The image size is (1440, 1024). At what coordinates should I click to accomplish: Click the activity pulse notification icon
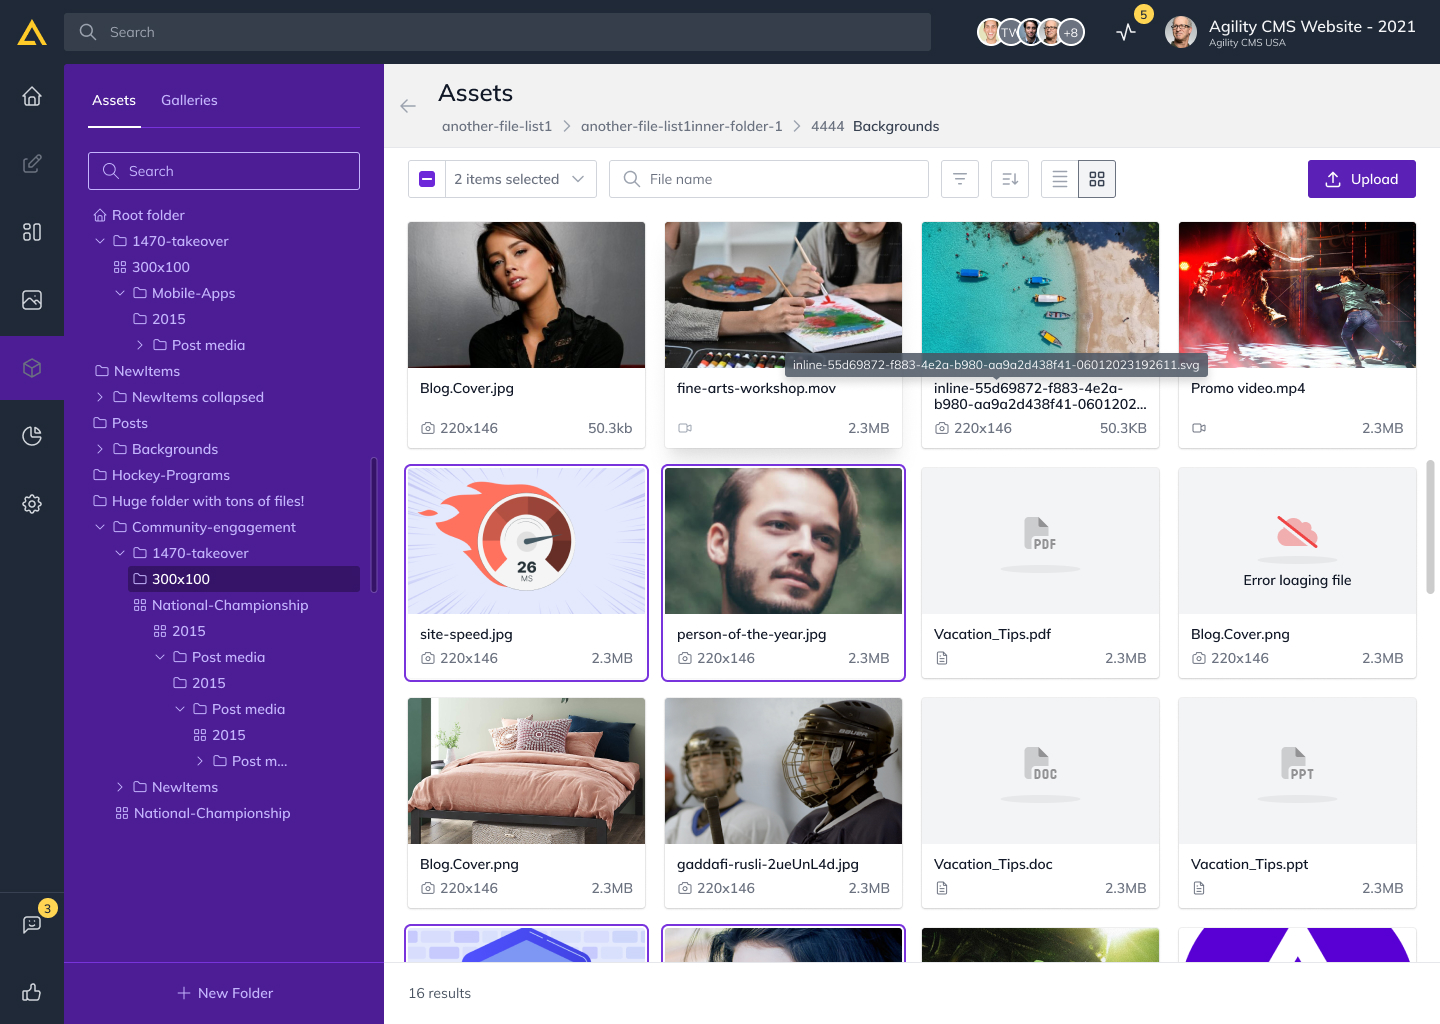[1126, 32]
